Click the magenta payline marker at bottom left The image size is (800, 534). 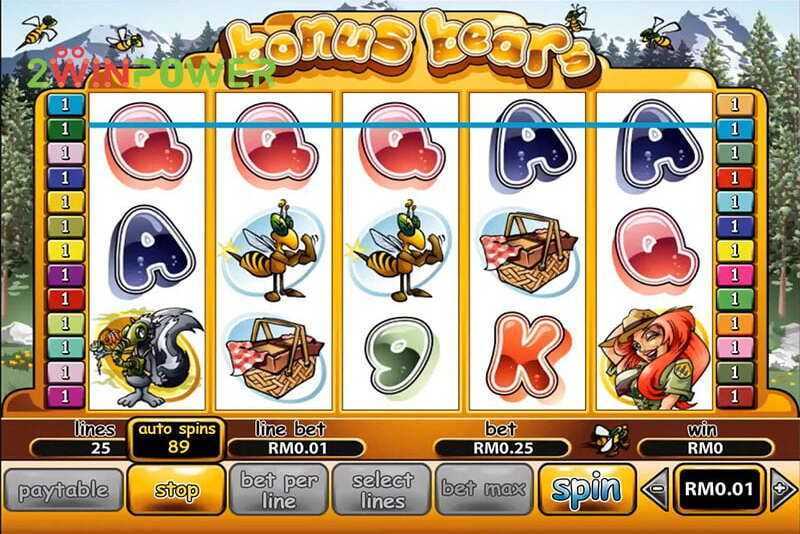(x=65, y=397)
